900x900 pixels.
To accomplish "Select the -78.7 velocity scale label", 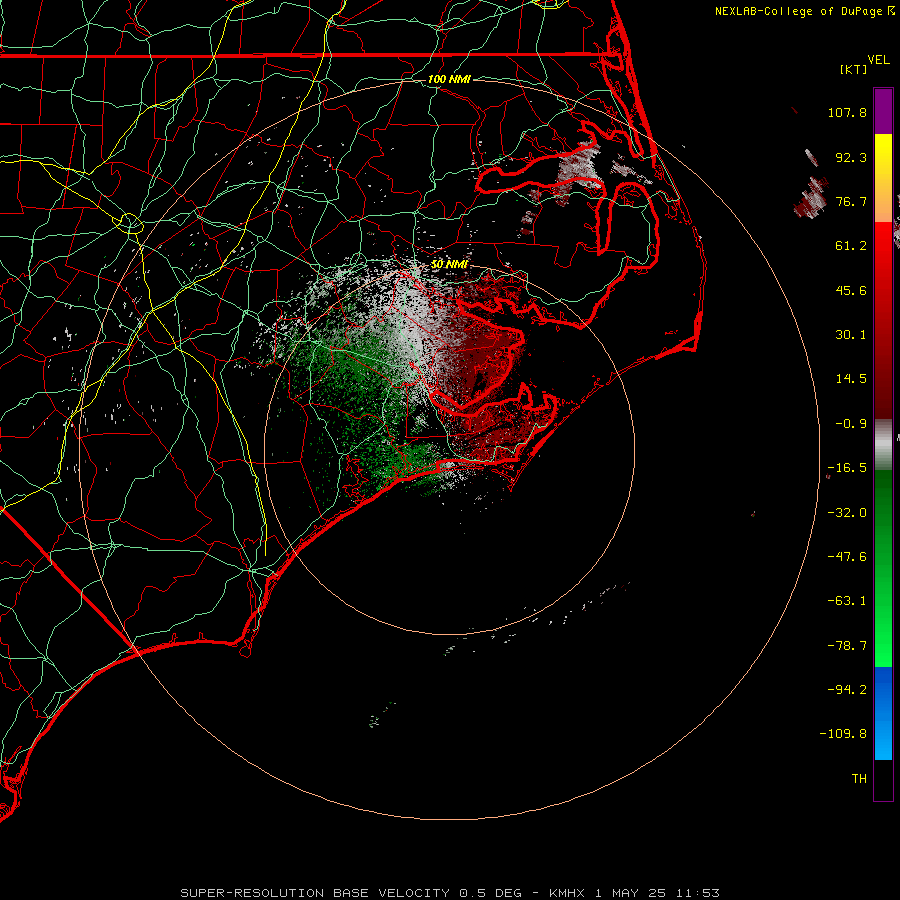I will 847,646.
